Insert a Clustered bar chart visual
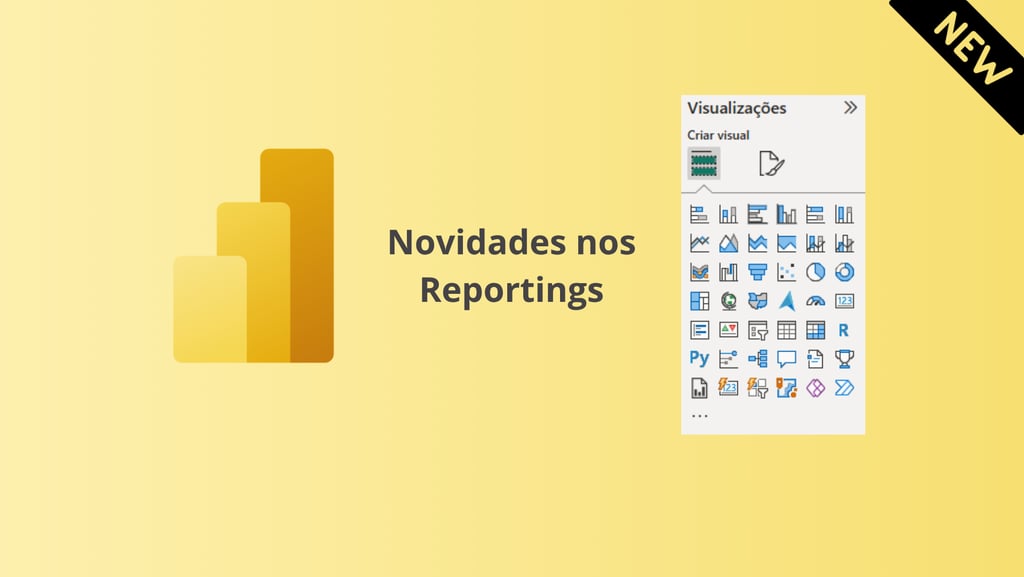Image resolution: width=1024 pixels, height=577 pixels. coord(758,214)
